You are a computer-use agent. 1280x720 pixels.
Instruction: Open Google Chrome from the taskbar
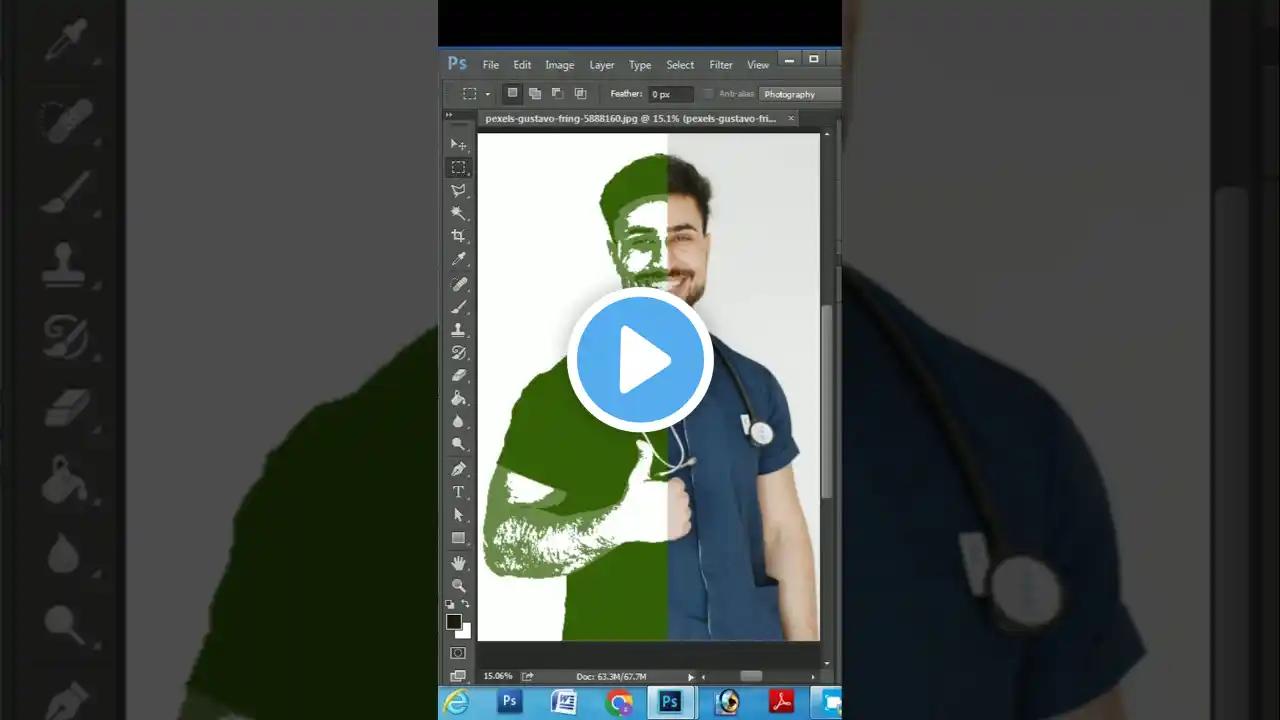pos(618,702)
